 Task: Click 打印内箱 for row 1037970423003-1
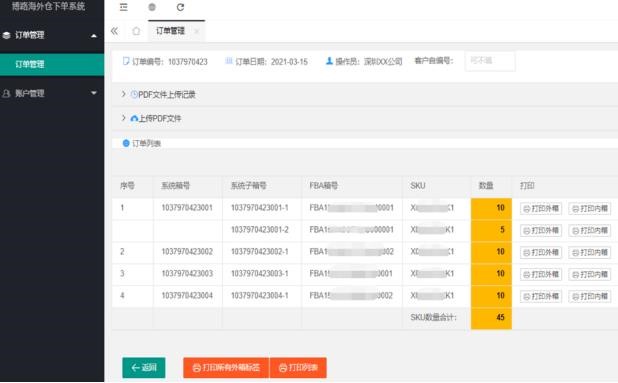(x=590, y=274)
